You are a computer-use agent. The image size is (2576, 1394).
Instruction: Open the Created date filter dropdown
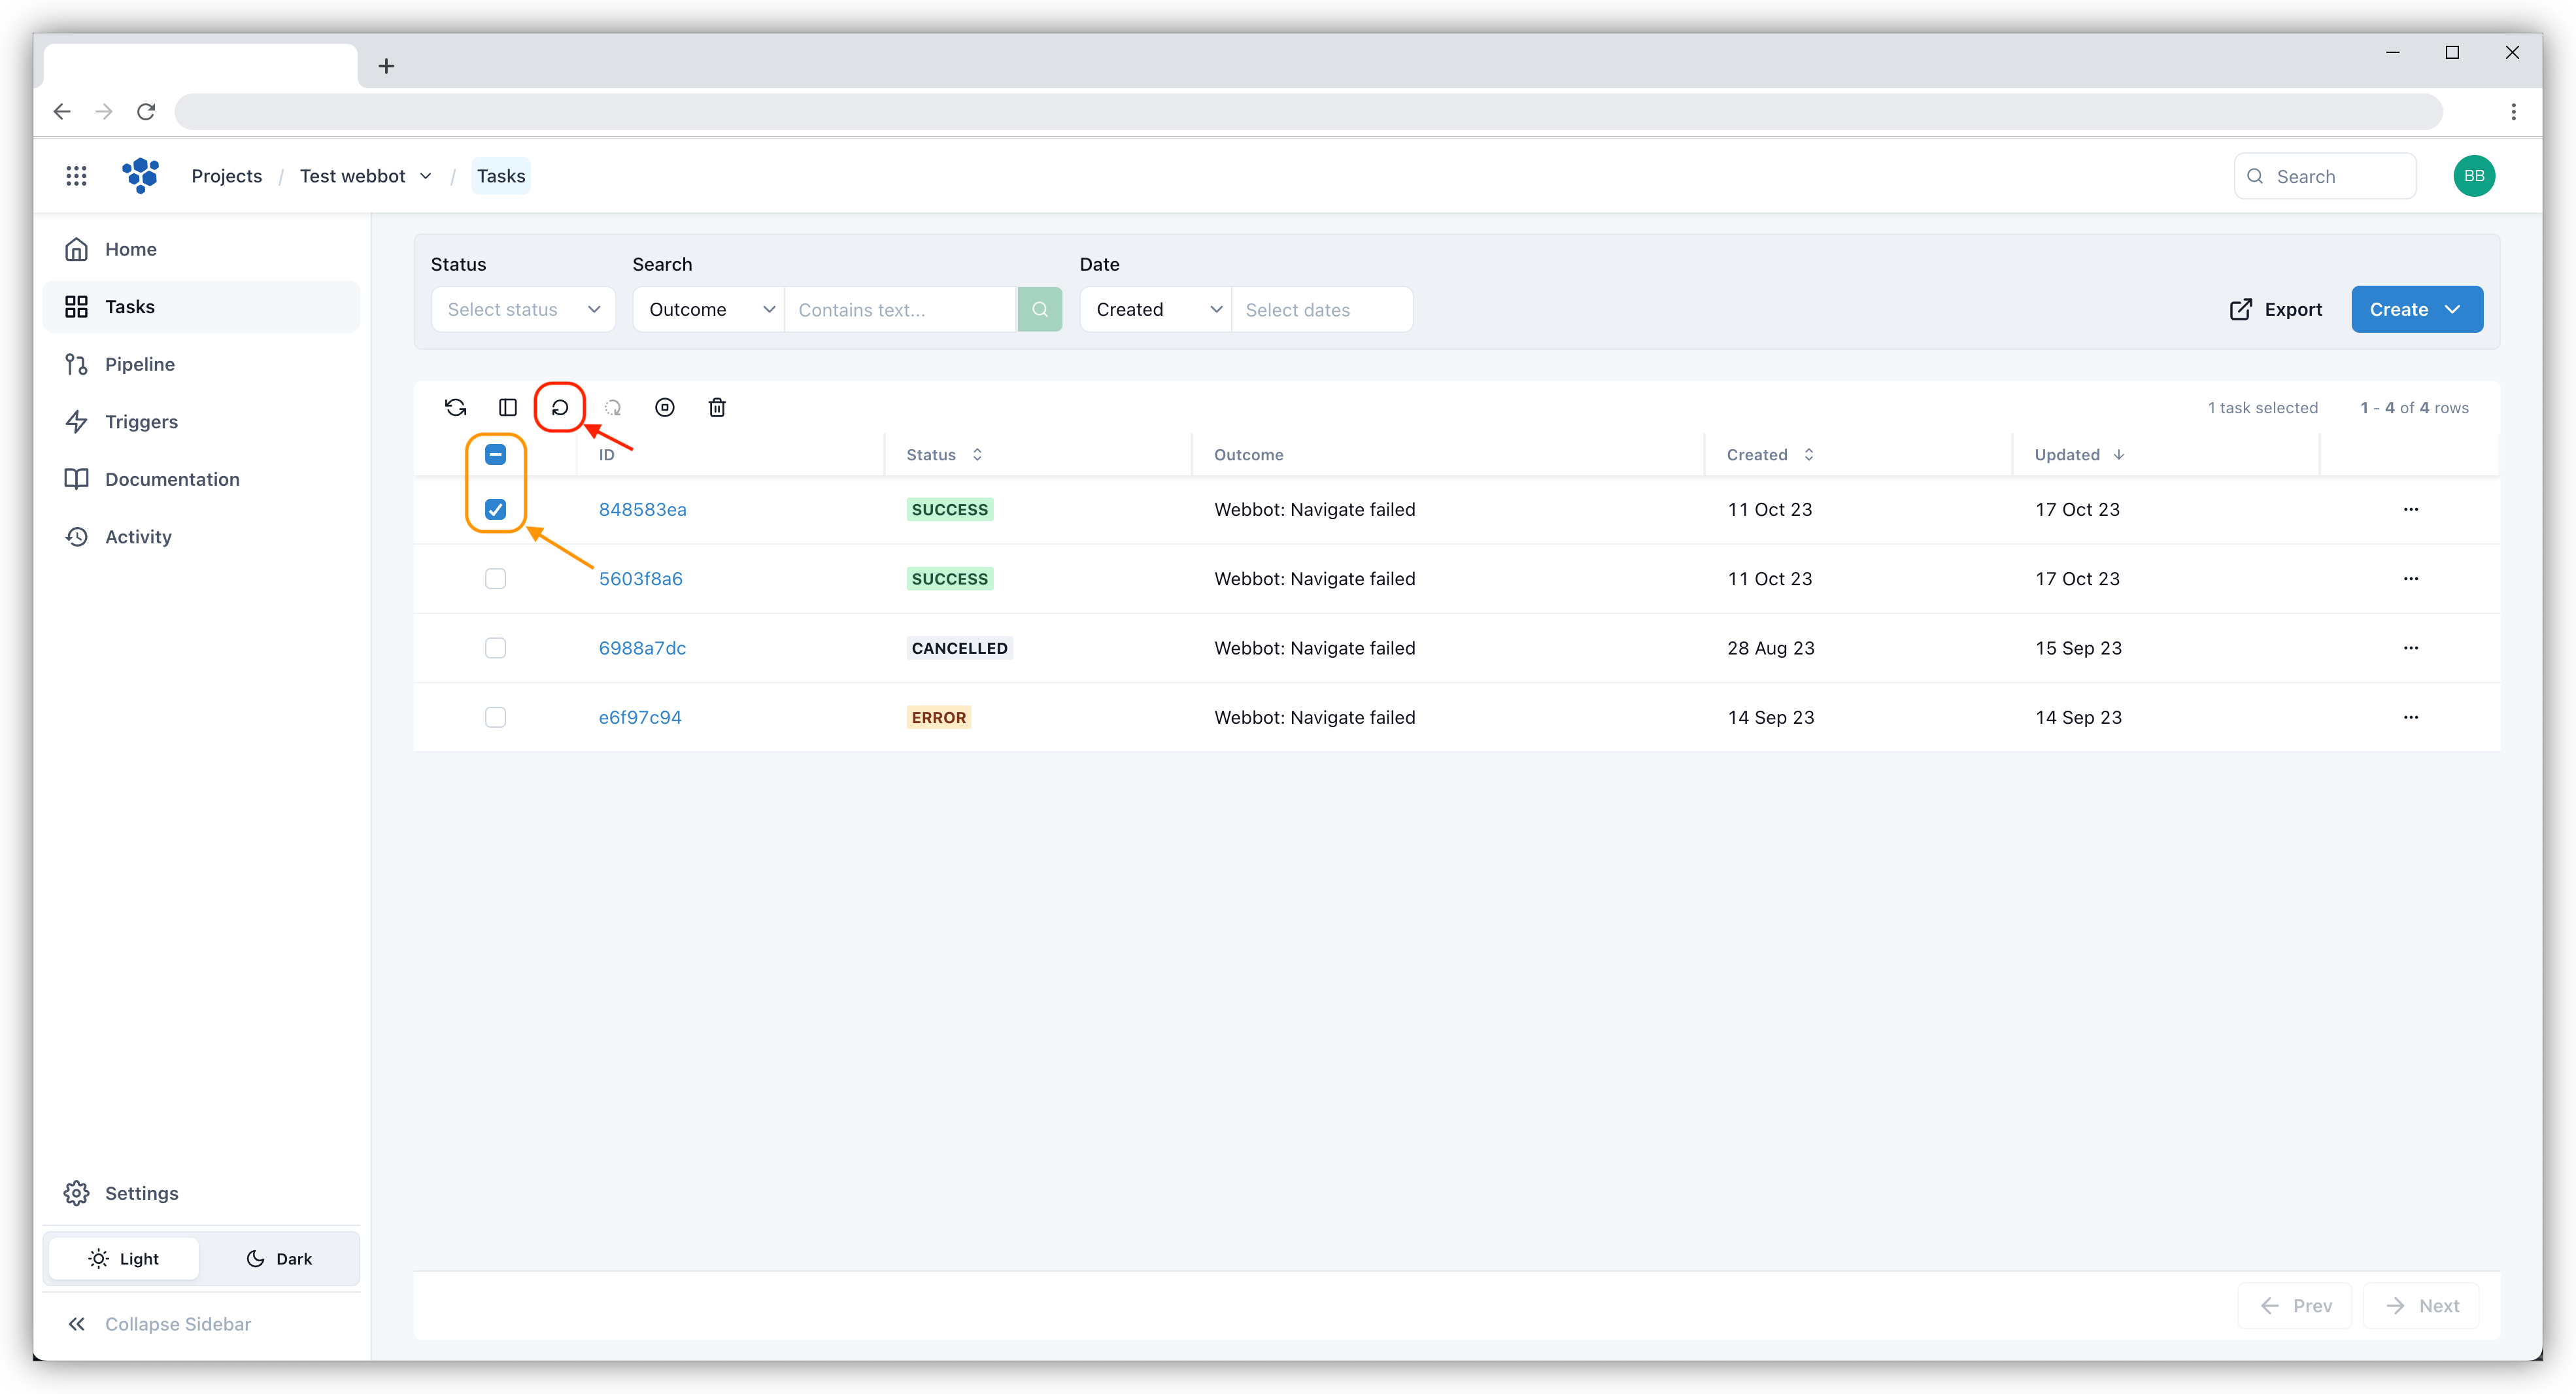click(x=1155, y=309)
